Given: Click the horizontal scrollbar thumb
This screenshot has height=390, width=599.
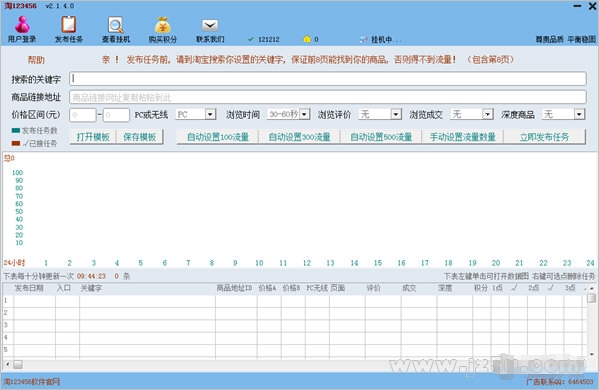Looking at the screenshot, I should (18, 364).
